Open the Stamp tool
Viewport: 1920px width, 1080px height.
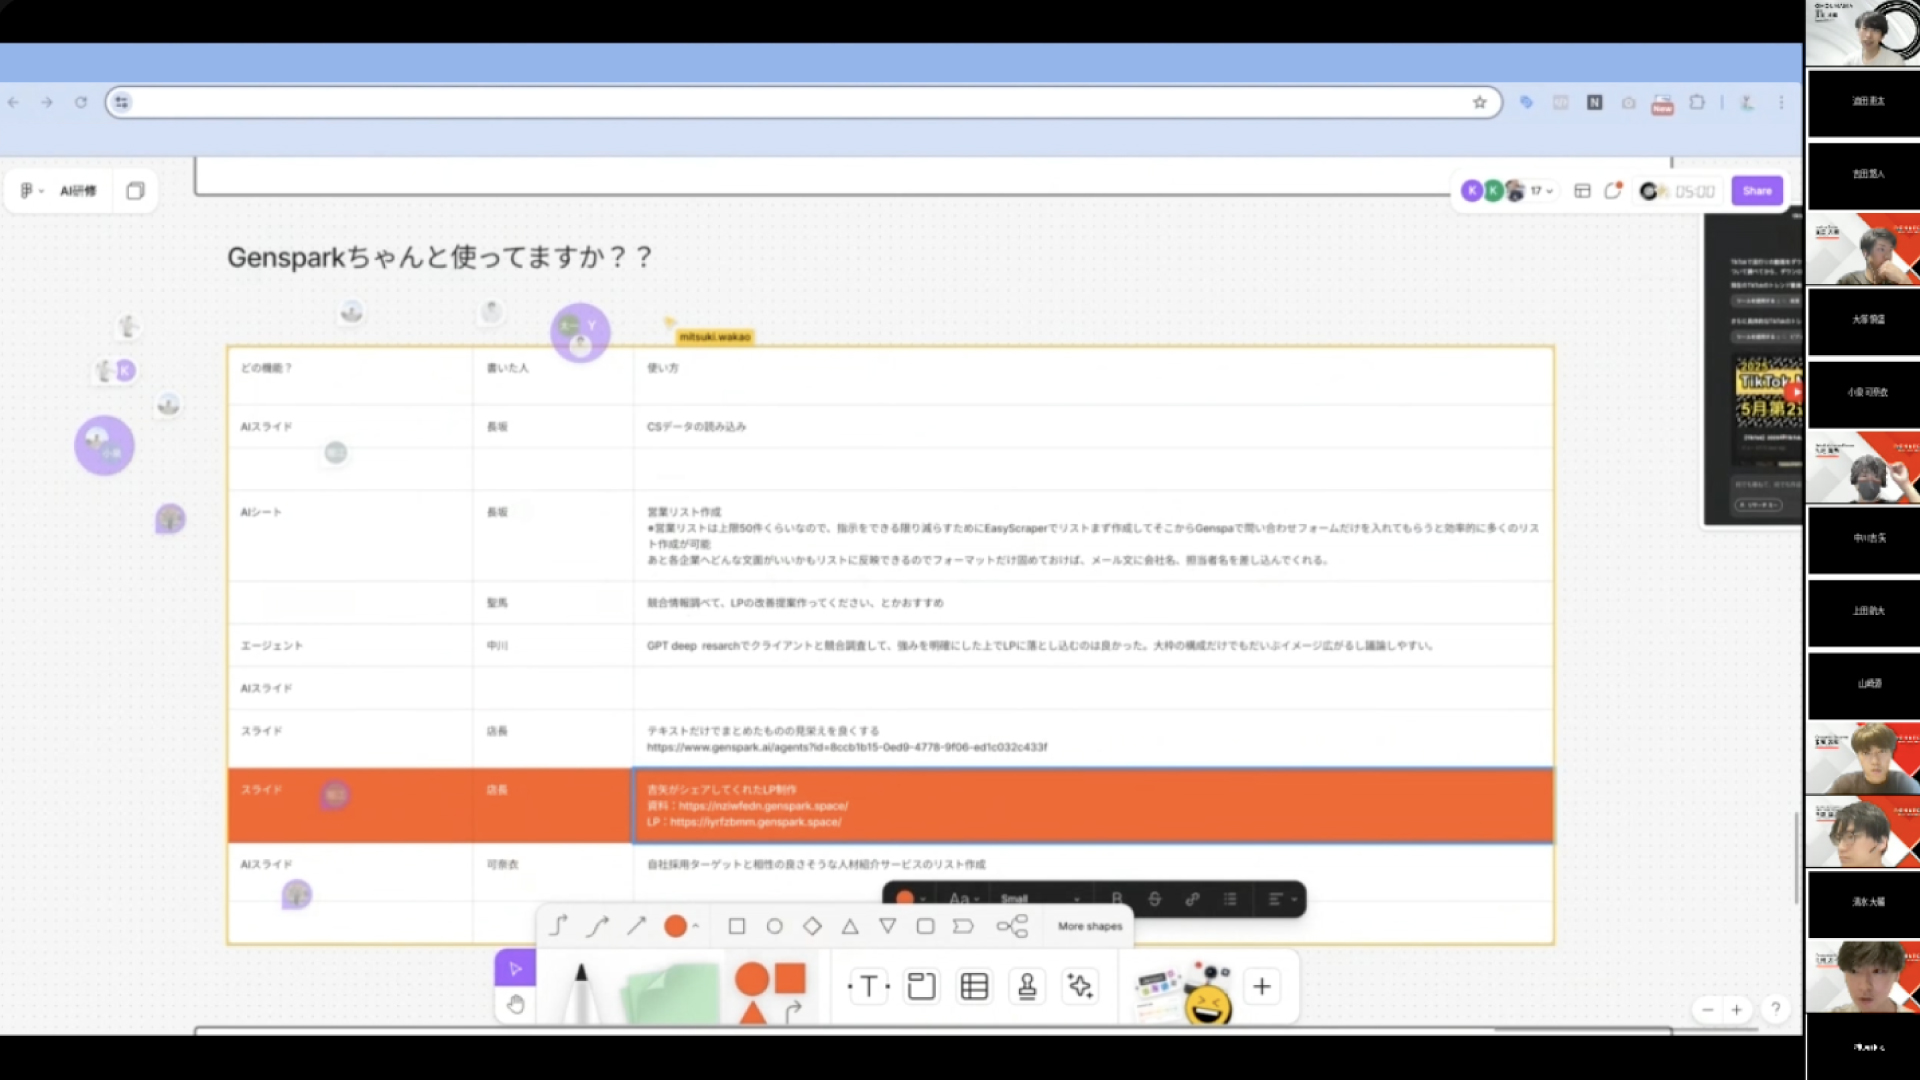(1027, 987)
